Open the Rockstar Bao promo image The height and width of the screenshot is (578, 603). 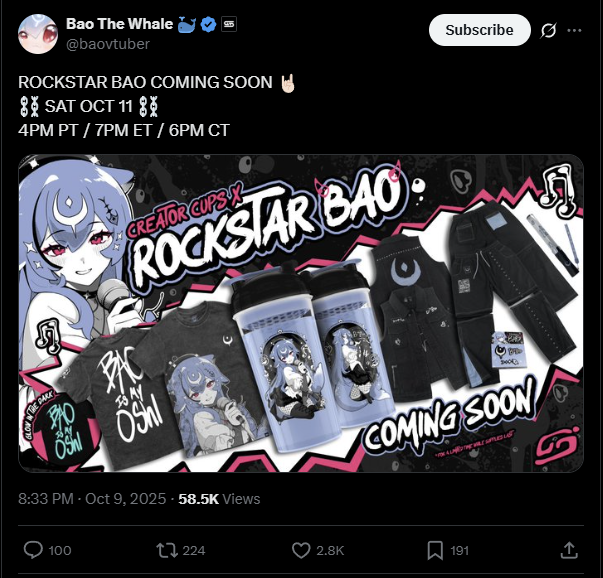click(x=301, y=313)
